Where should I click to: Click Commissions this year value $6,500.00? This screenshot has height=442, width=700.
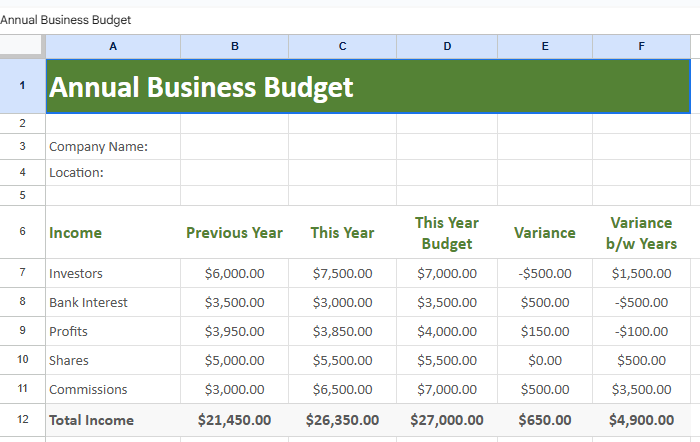(342, 389)
